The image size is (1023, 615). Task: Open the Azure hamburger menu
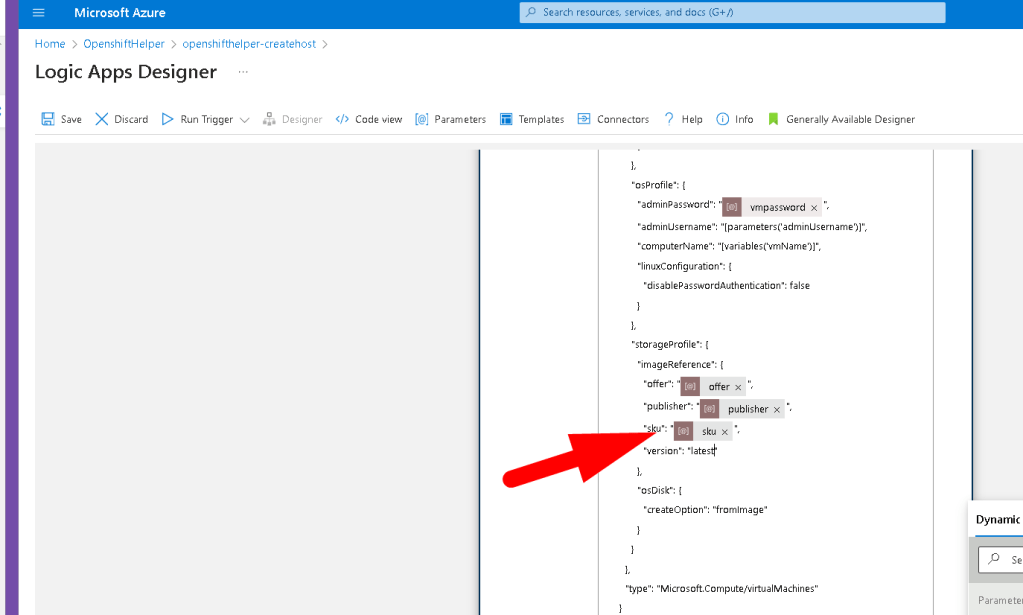click(x=38, y=12)
